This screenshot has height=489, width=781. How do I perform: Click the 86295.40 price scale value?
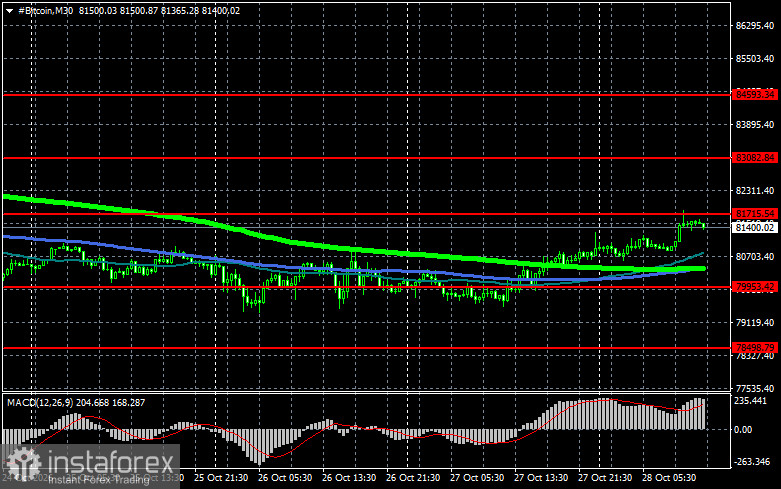755,26
